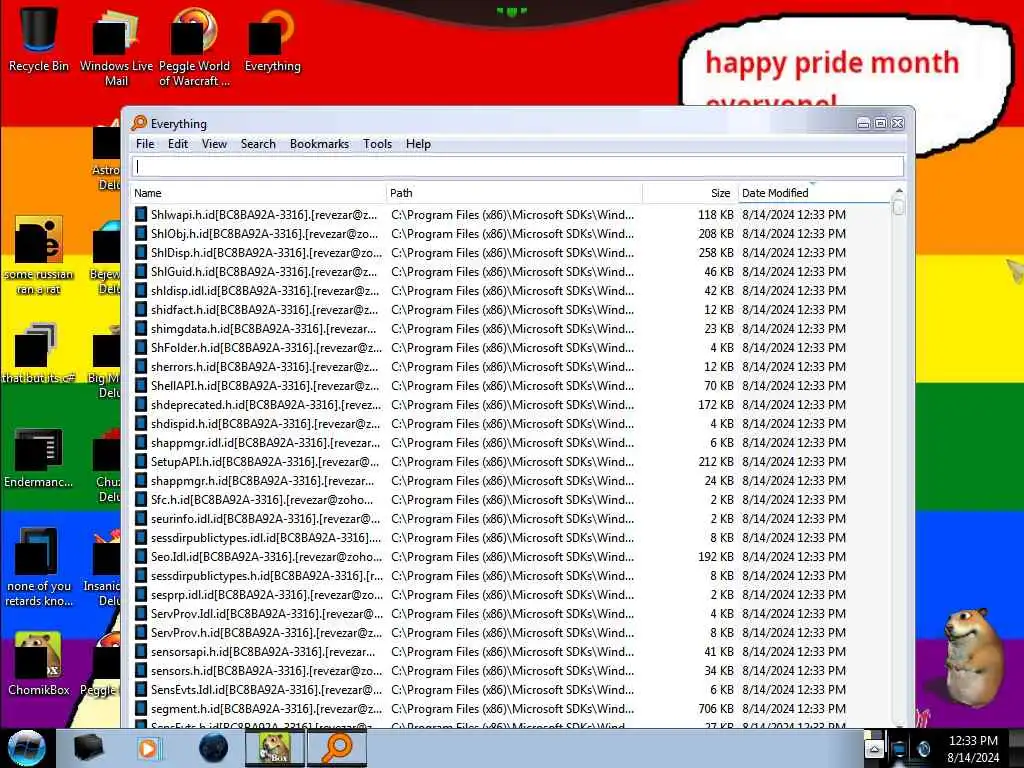1024x768 pixels.
Task: Select shdeprecated.h.id[BC8BA92A-3316] file
Action: click(x=266, y=404)
